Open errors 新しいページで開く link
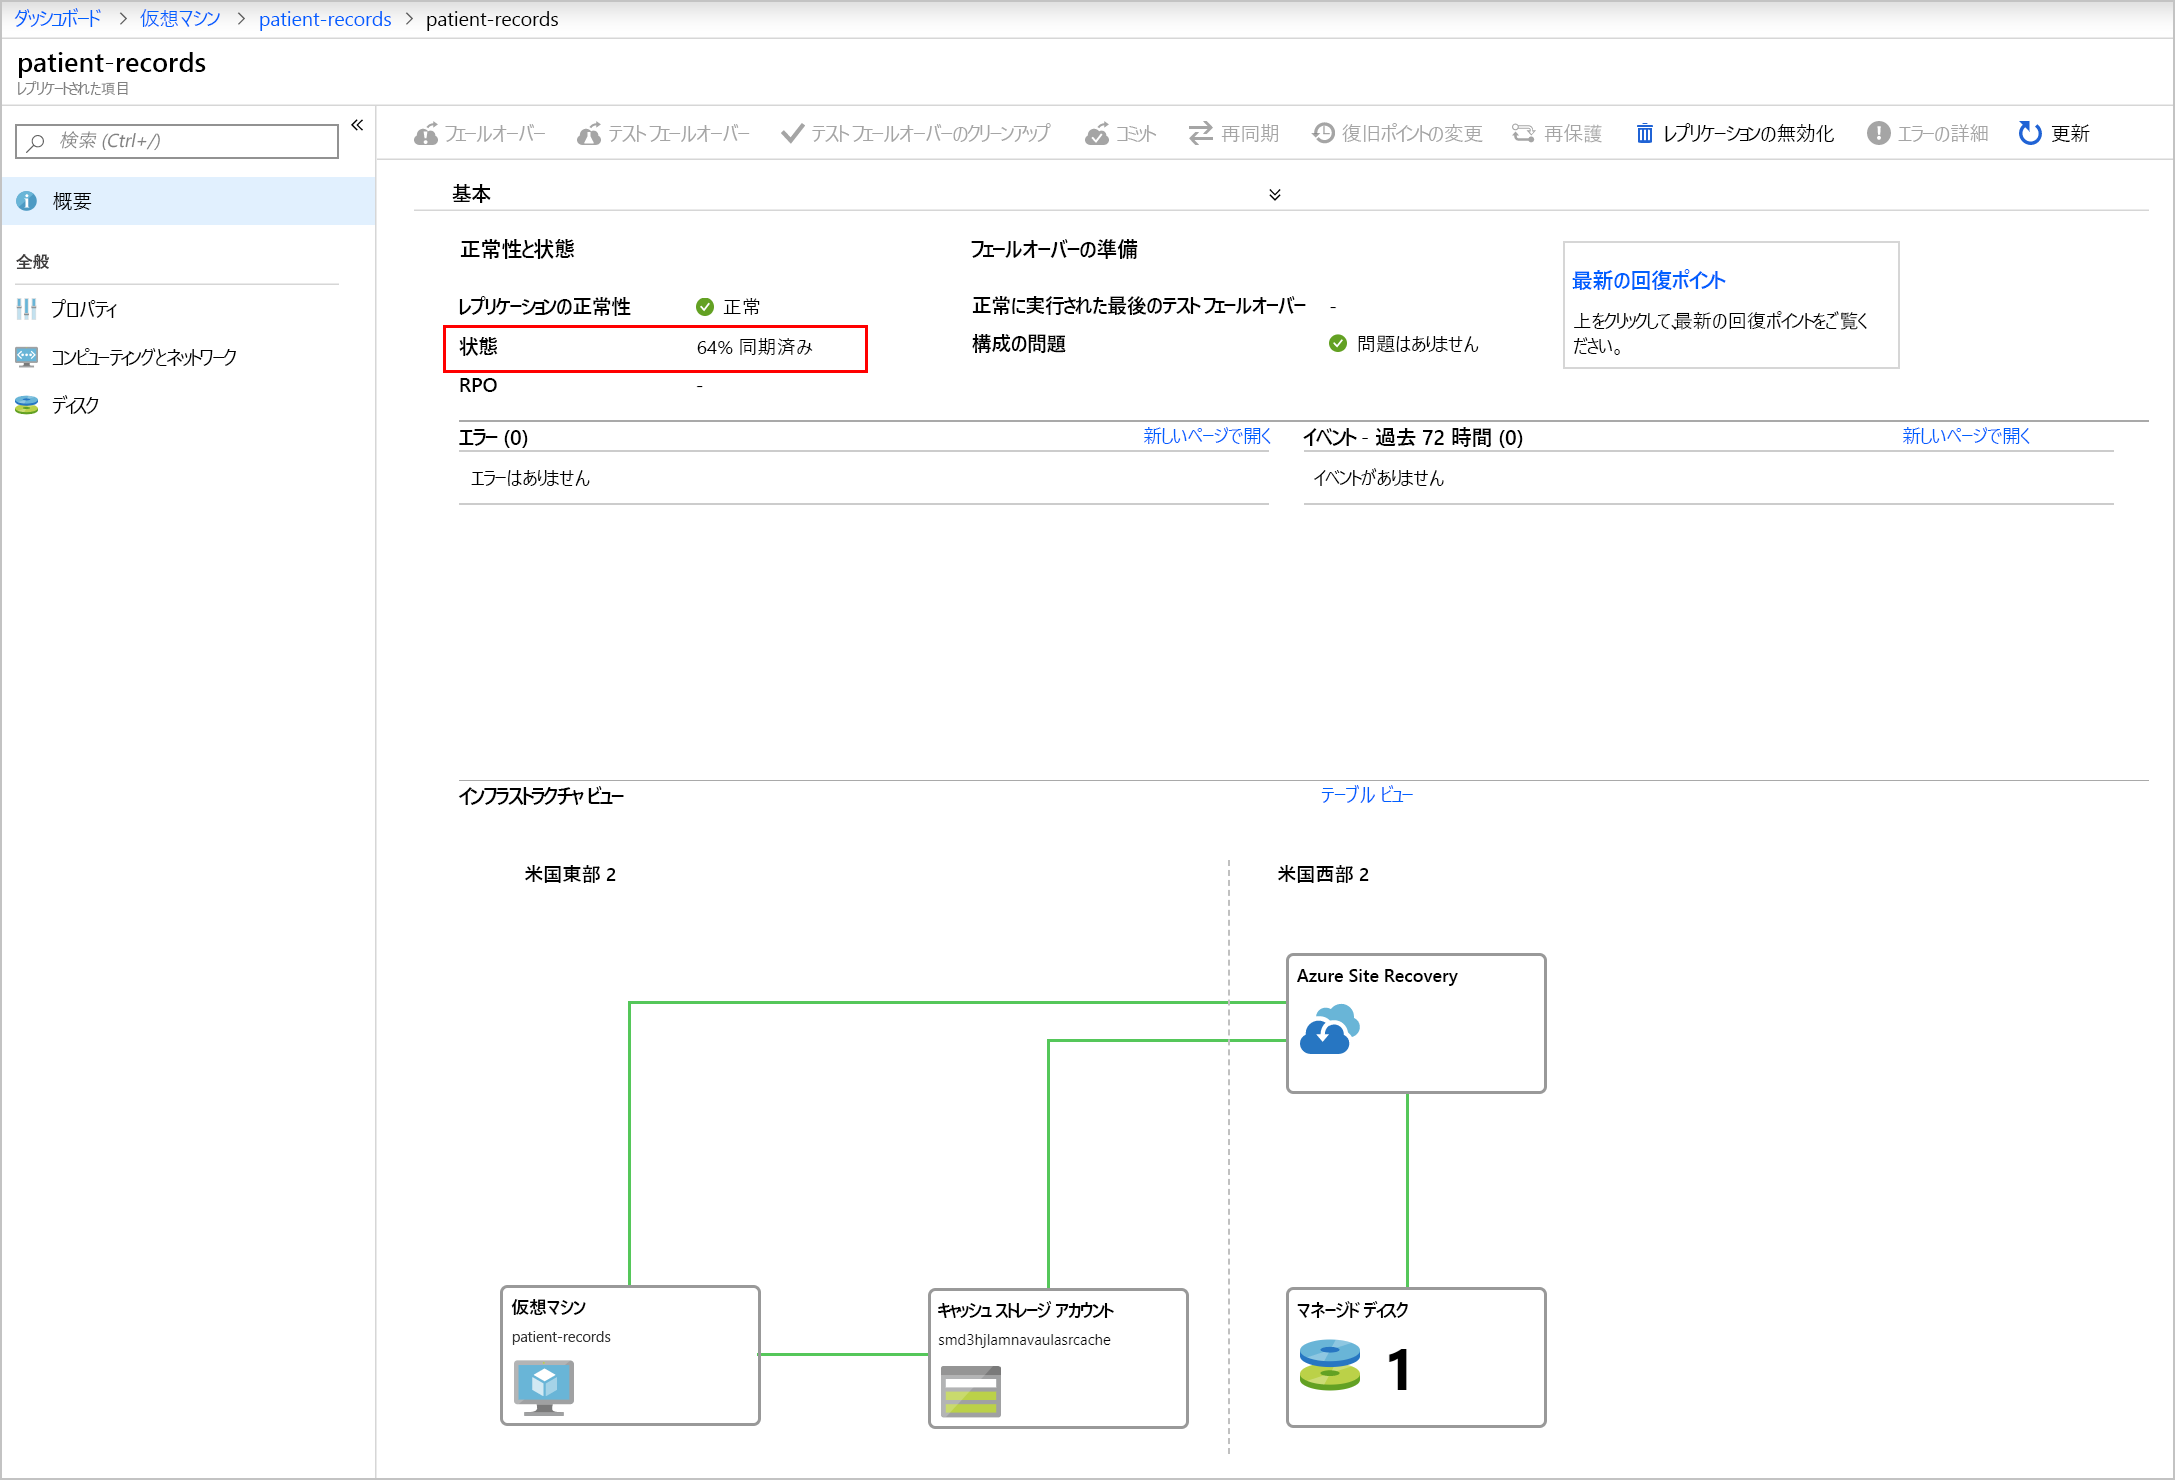The height and width of the screenshot is (1480, 2175). 1207,436
